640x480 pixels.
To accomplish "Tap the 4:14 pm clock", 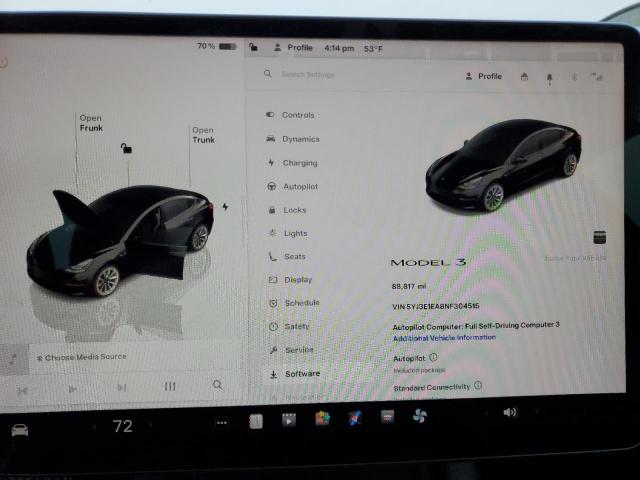I will (x=339, y=48).
